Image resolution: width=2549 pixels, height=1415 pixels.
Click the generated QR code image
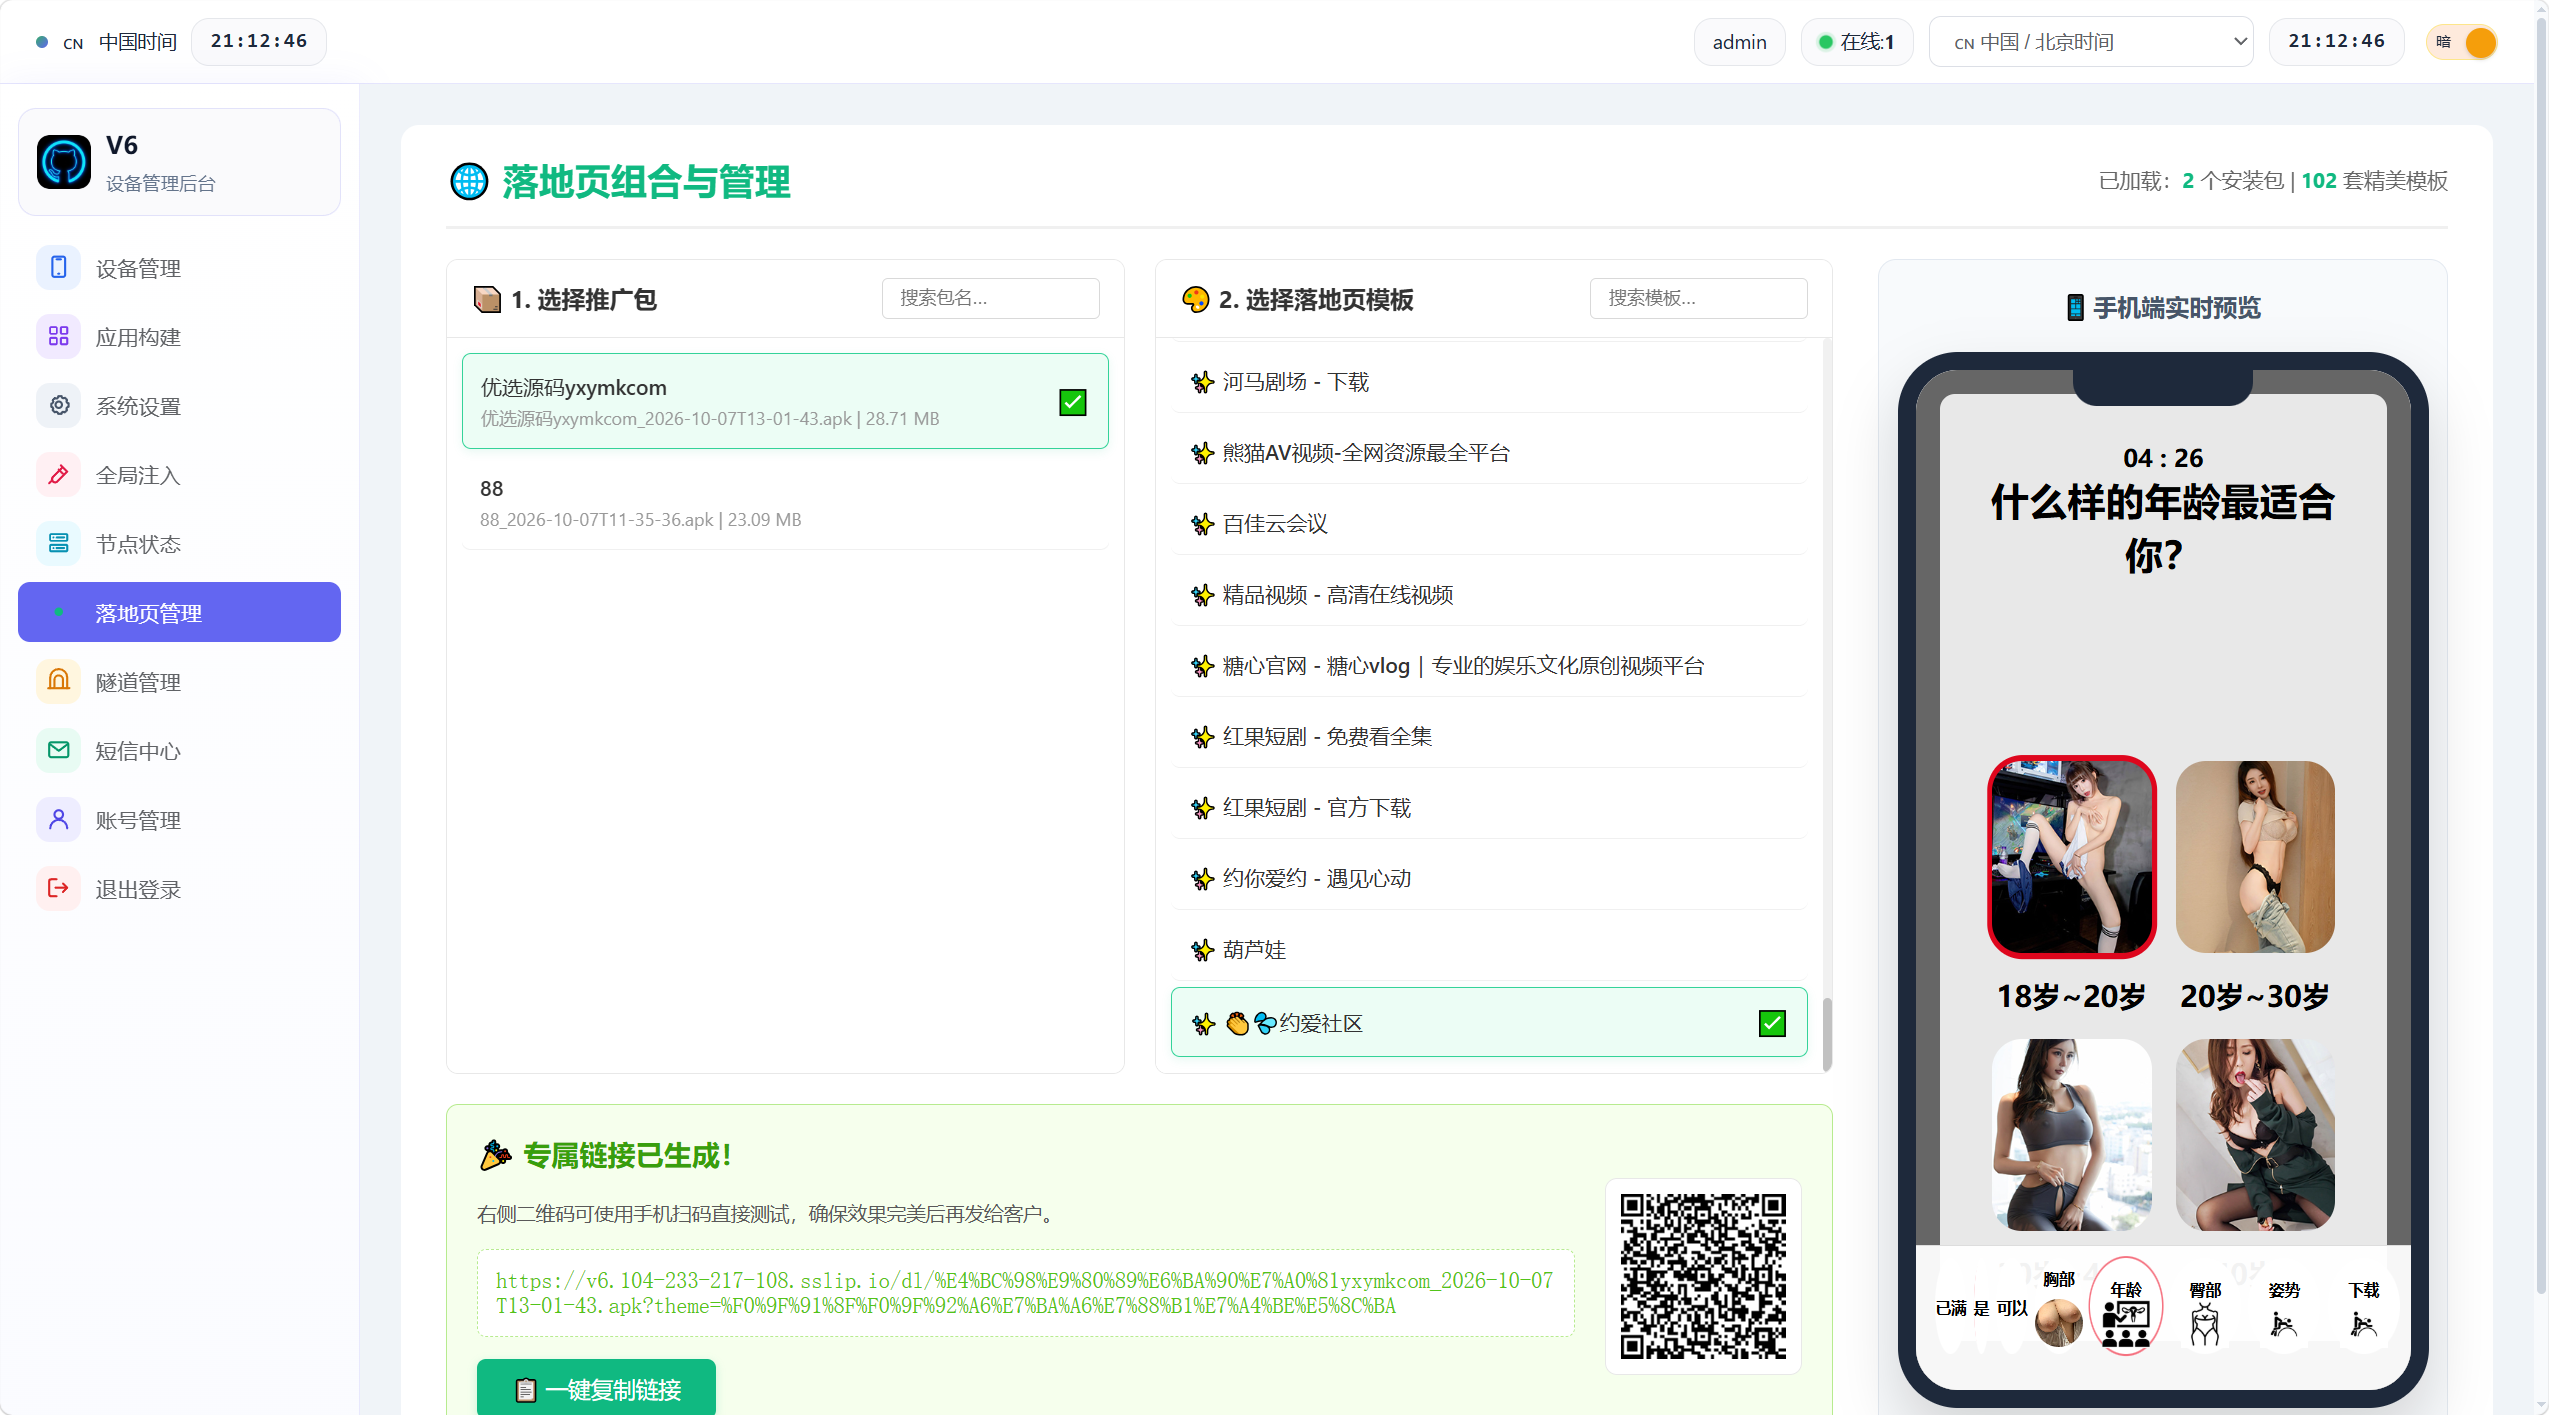coord(1703,1276)
